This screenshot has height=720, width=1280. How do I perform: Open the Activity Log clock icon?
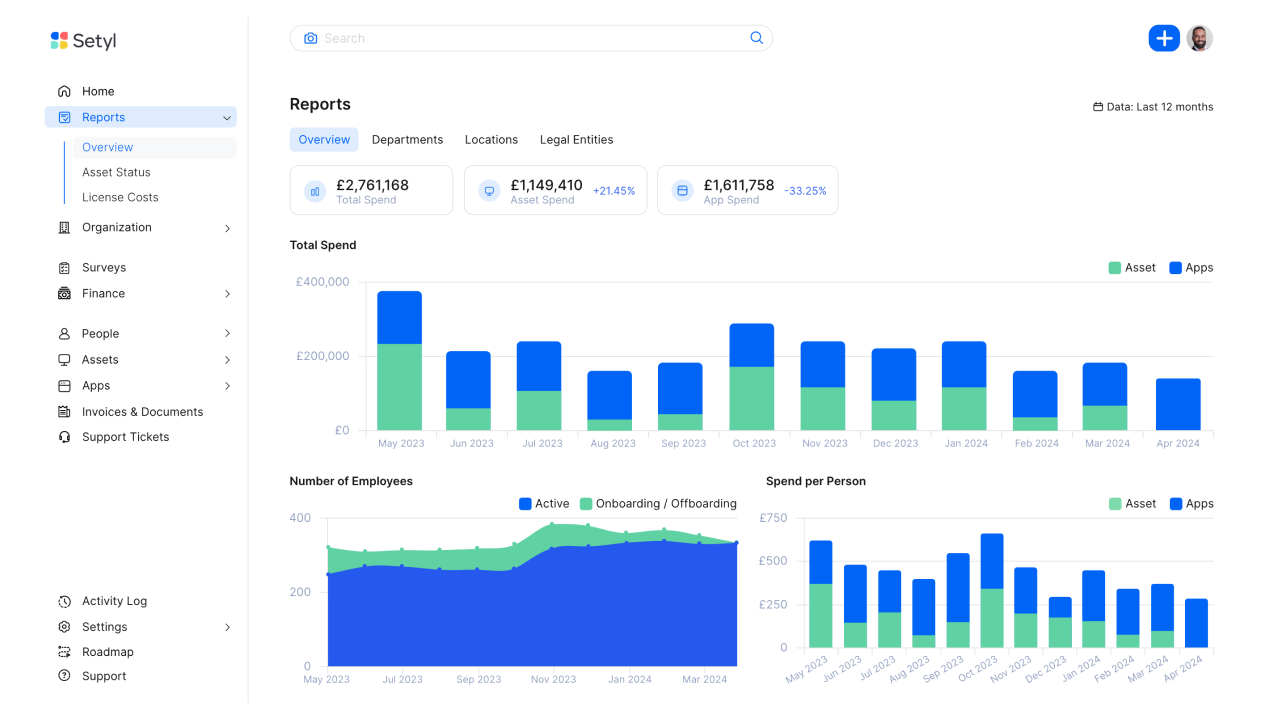64,601
